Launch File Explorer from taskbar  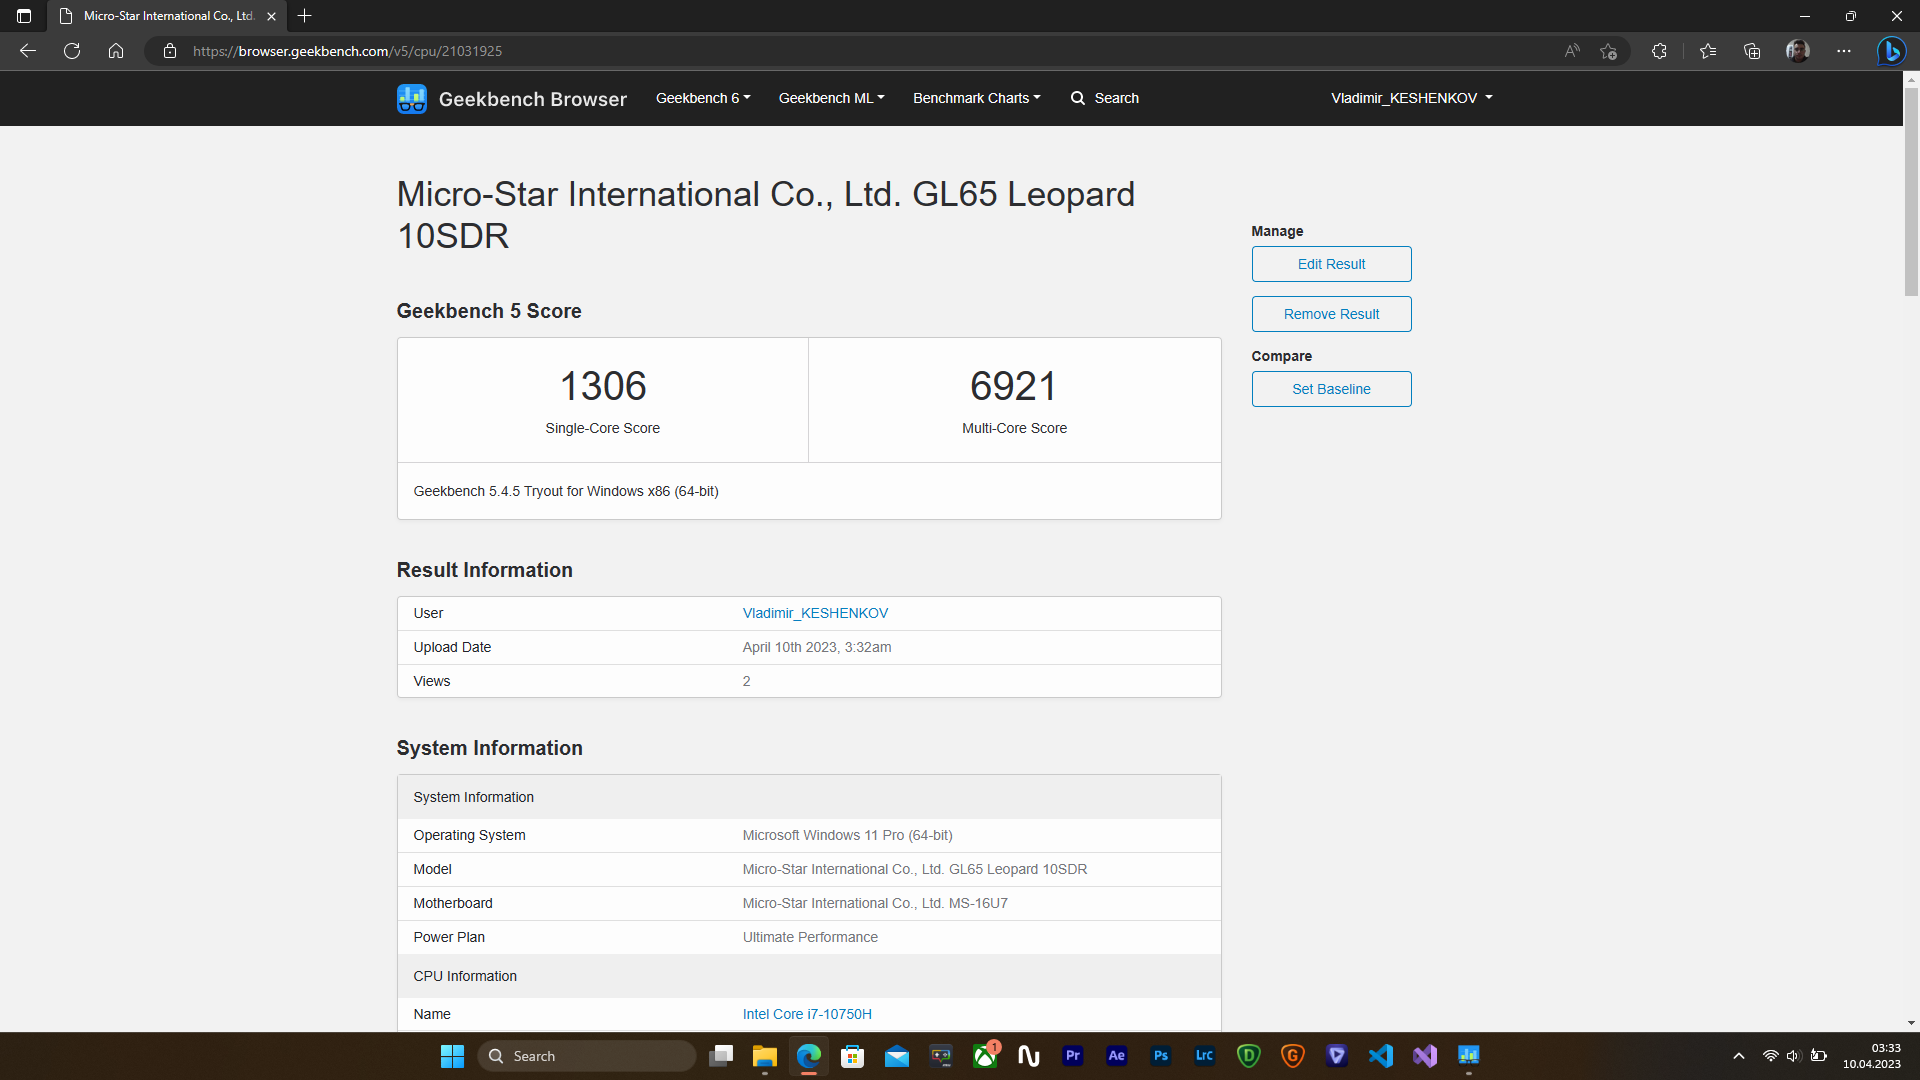(x=765, y=1056)
